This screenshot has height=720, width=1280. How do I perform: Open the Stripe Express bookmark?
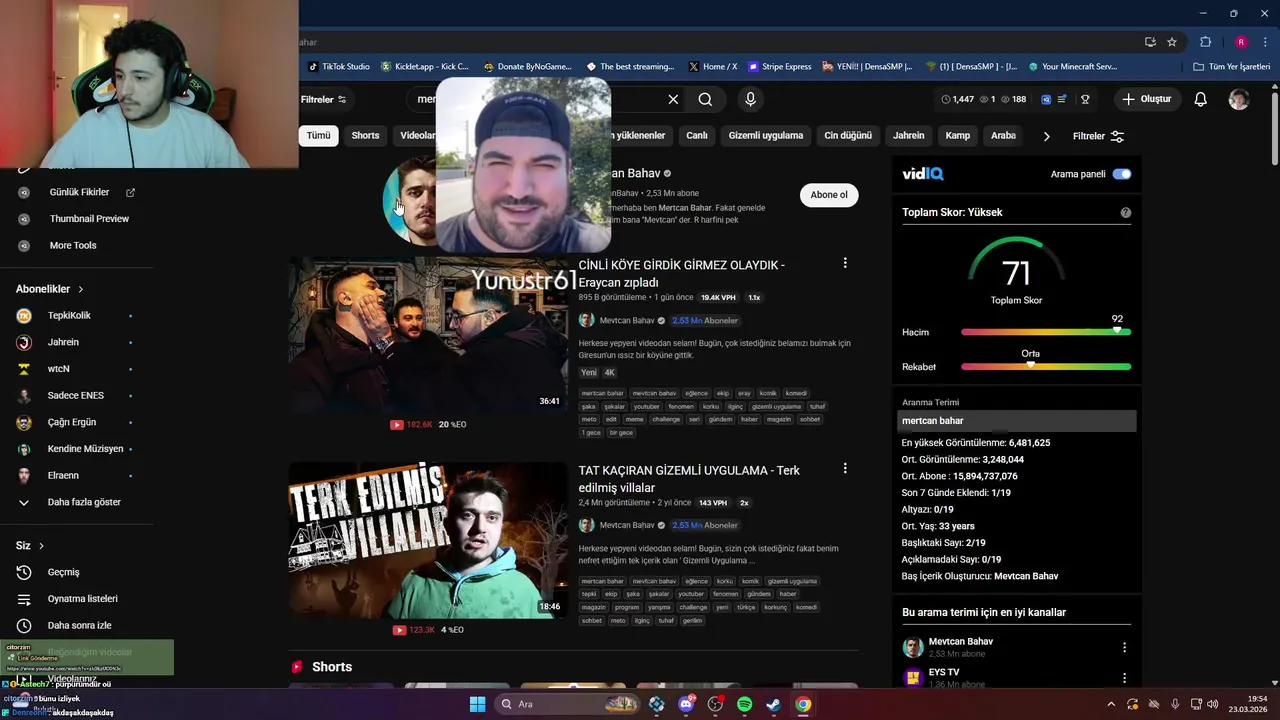pos(780,67)
